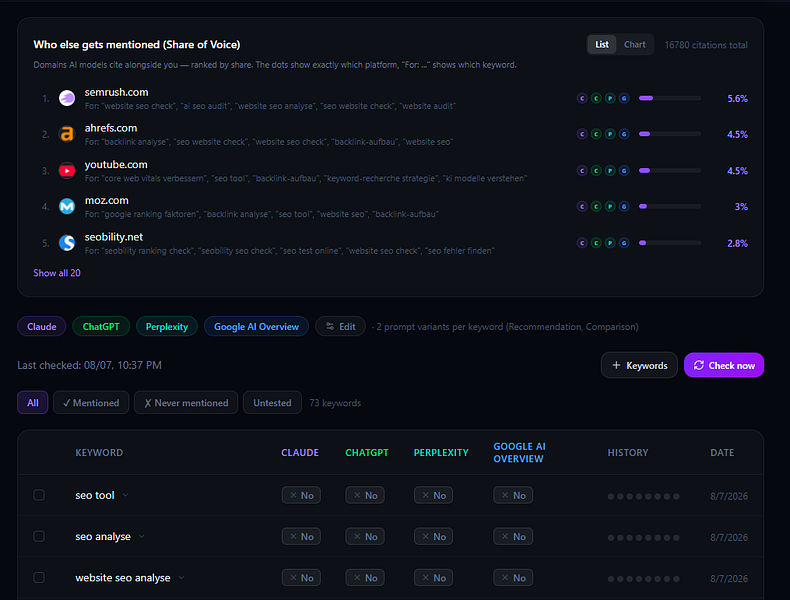Screen dimensions: 790x600
Task: Expand the seo analyse keyword chevron
Action: pyautogui.click(x=142, y=537)
